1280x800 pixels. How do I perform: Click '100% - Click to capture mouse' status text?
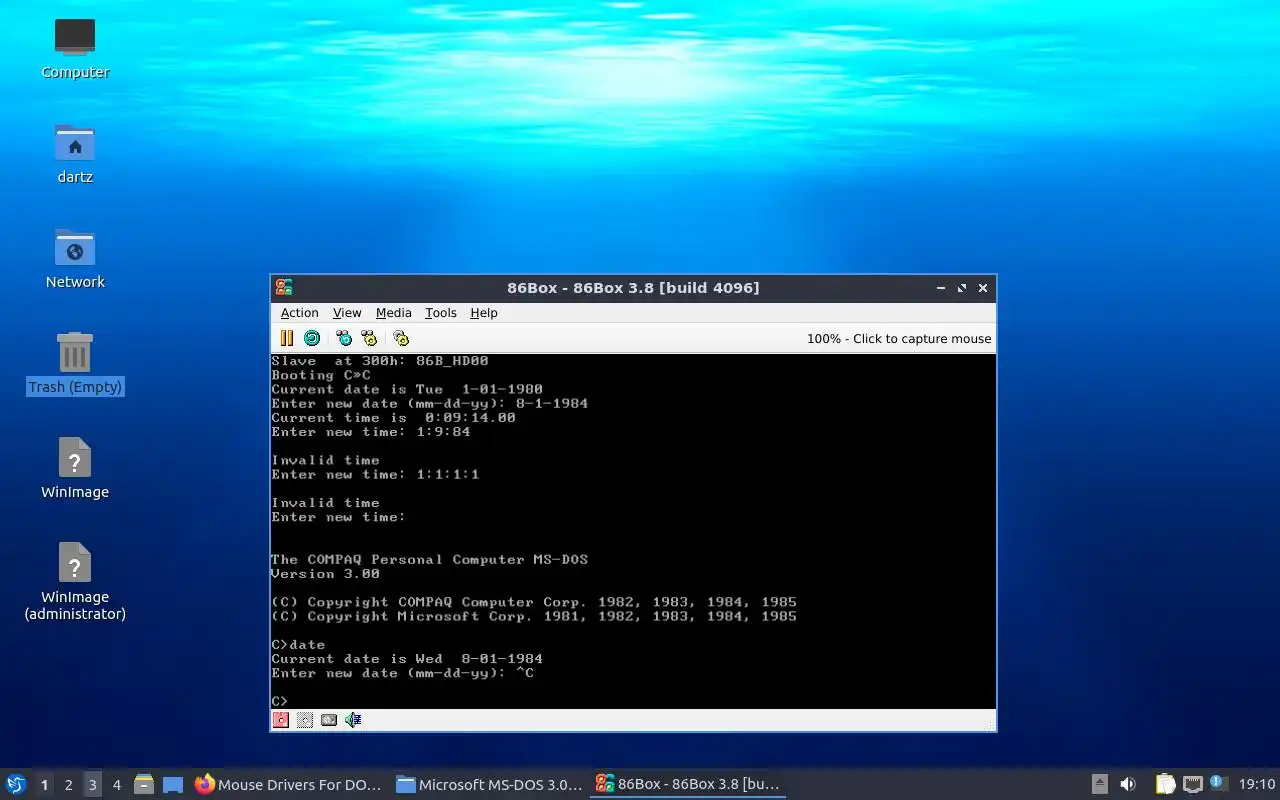click(899, 339)
